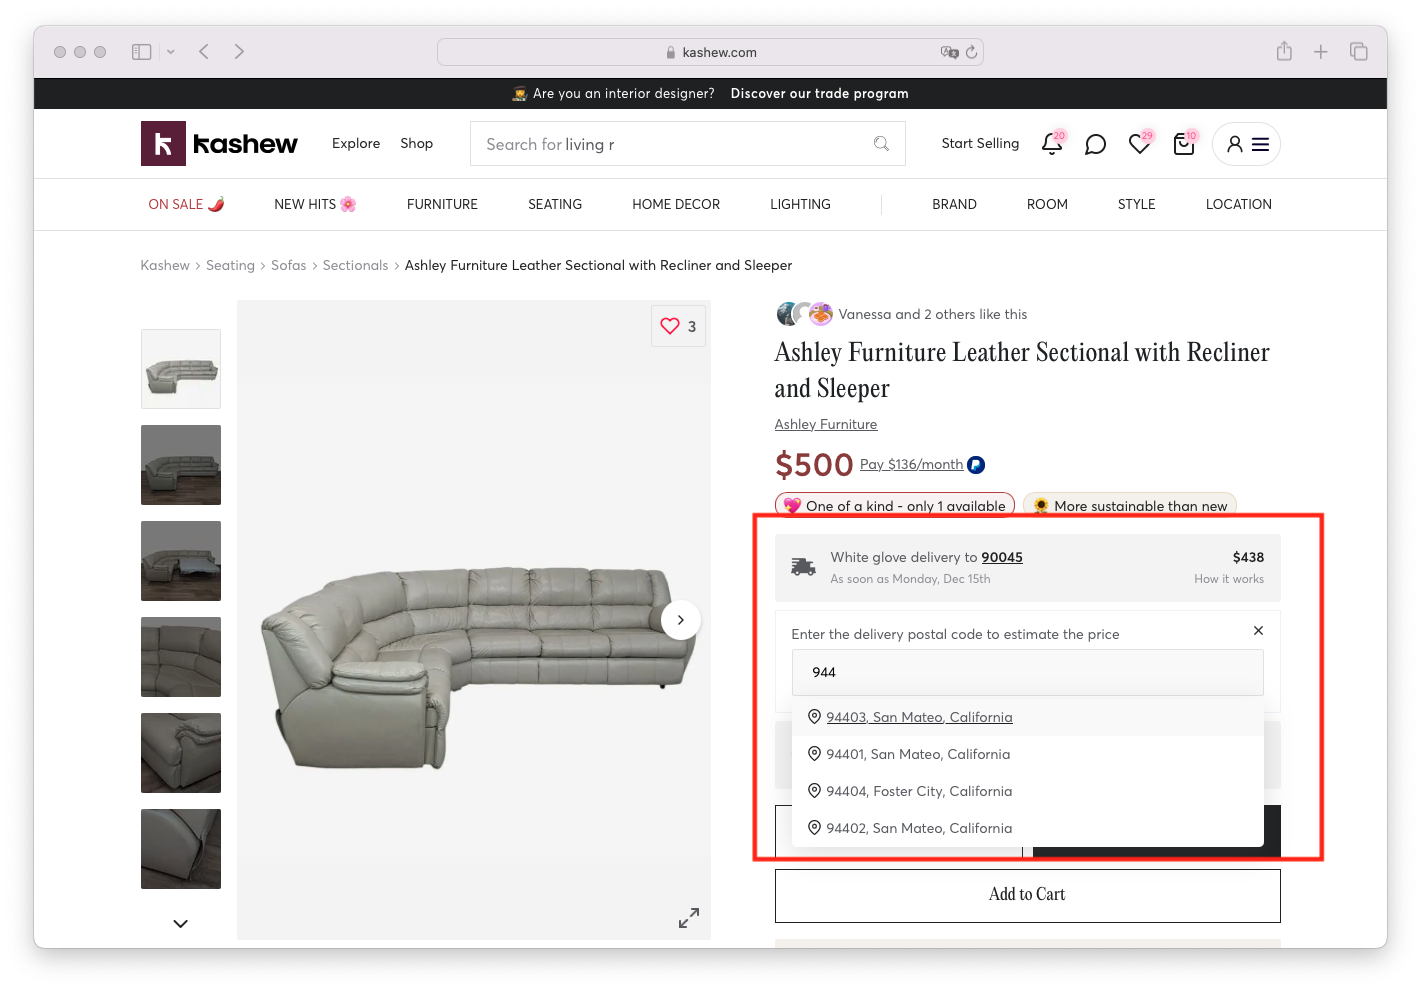The height and width of the screenshot is (990, 1421).
Task: Expand the product image fullscreen
Action: 689,918
